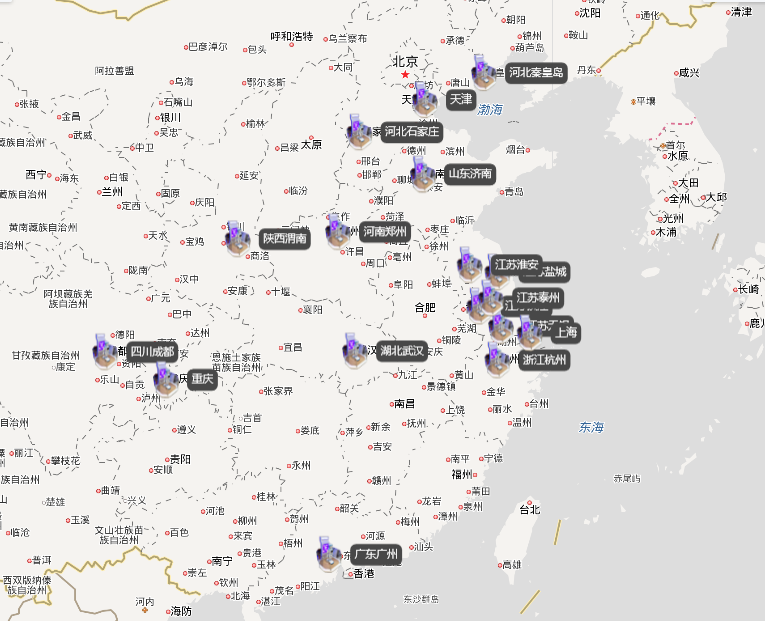Click the 台北 city name
Viewport: 765px width, 621px height.
coord(530,509)
